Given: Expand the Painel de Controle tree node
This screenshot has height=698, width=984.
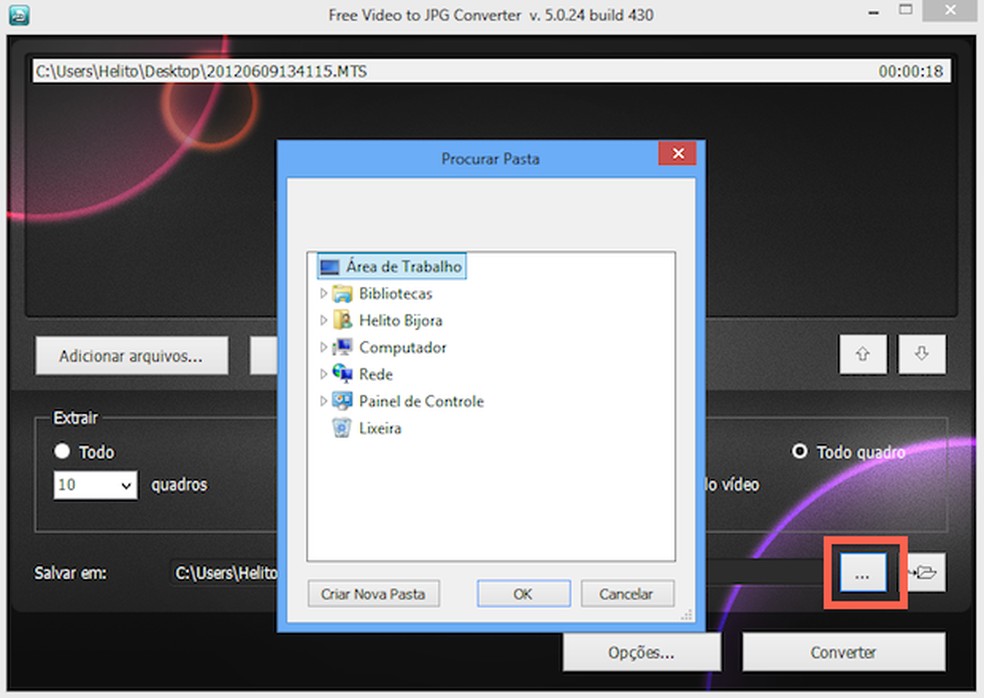Looking at the screenshot, I should pos(323,401).
